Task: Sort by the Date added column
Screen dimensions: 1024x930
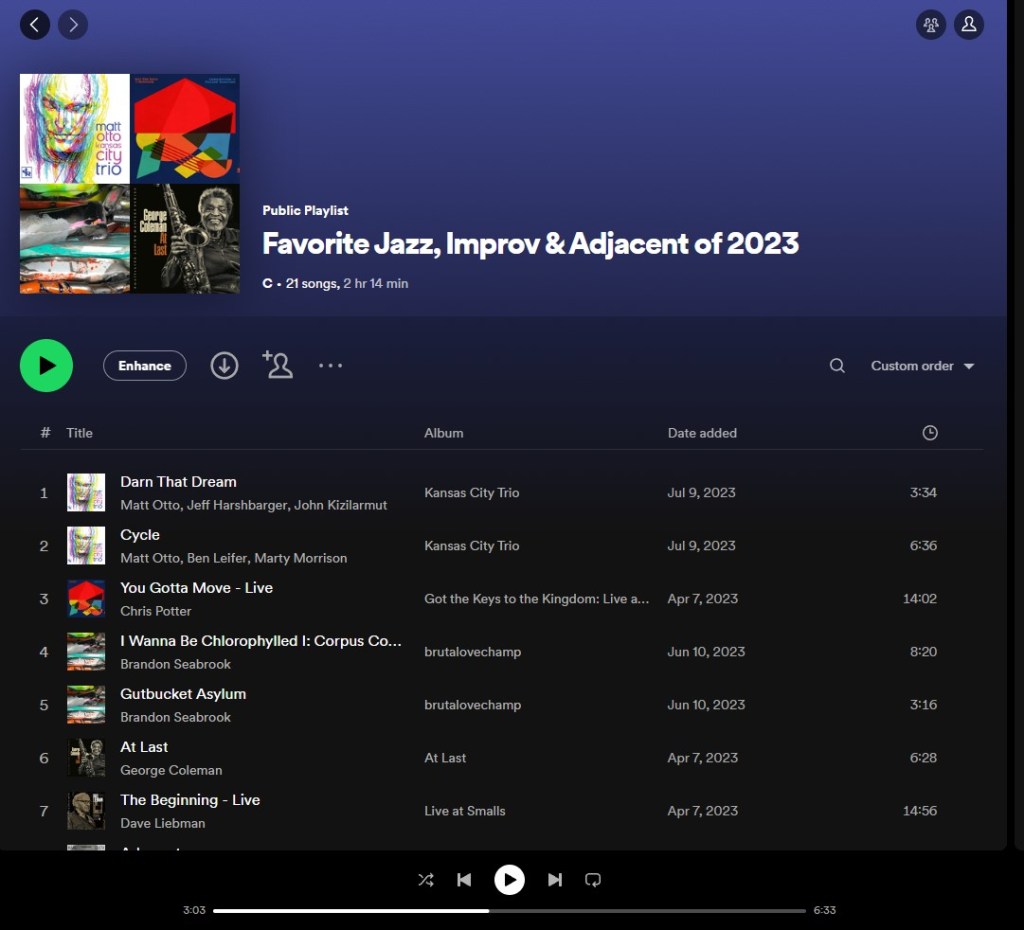Action: pyautogui.click(x=702, y=433)
